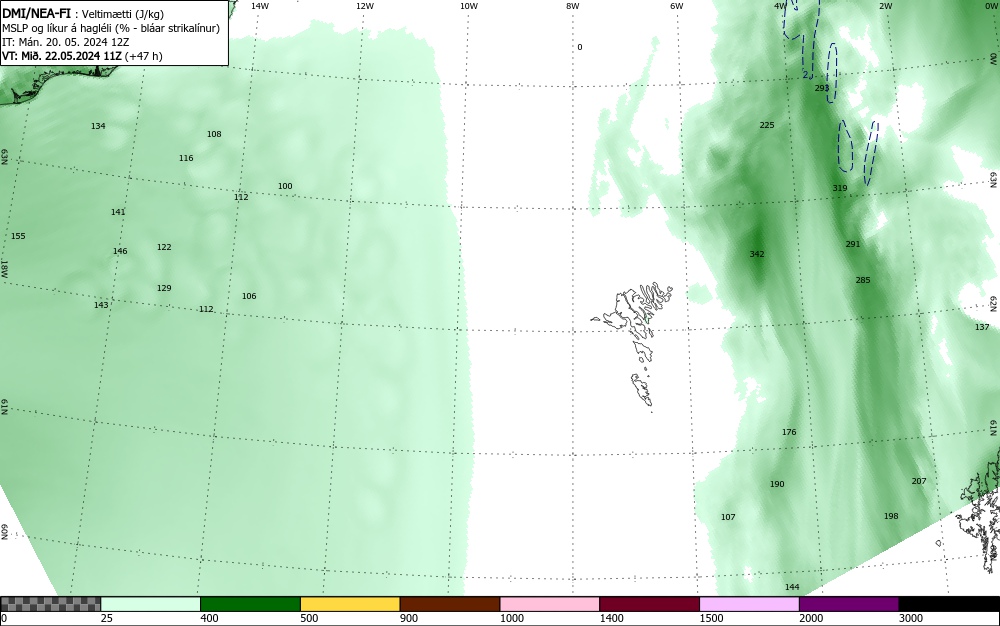Click the dark green 400–500 legend swatch
This screenshot has height=626, width=1000.
coord(250,604)
